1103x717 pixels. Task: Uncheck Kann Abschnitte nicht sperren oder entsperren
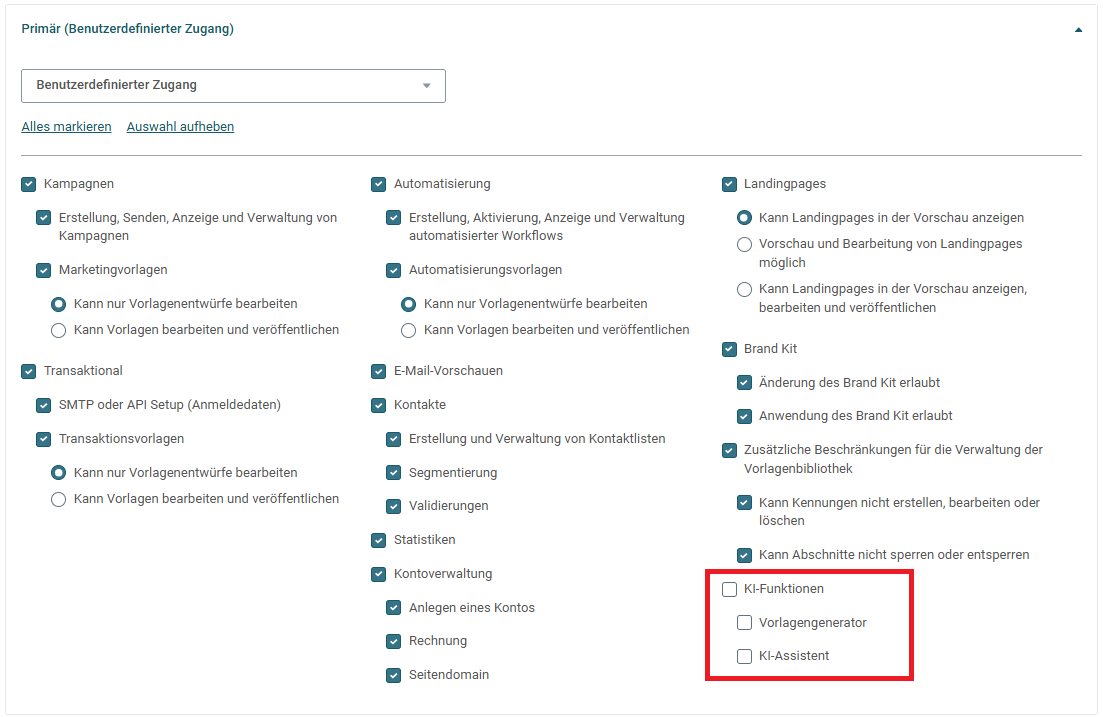tap(744, 555)
